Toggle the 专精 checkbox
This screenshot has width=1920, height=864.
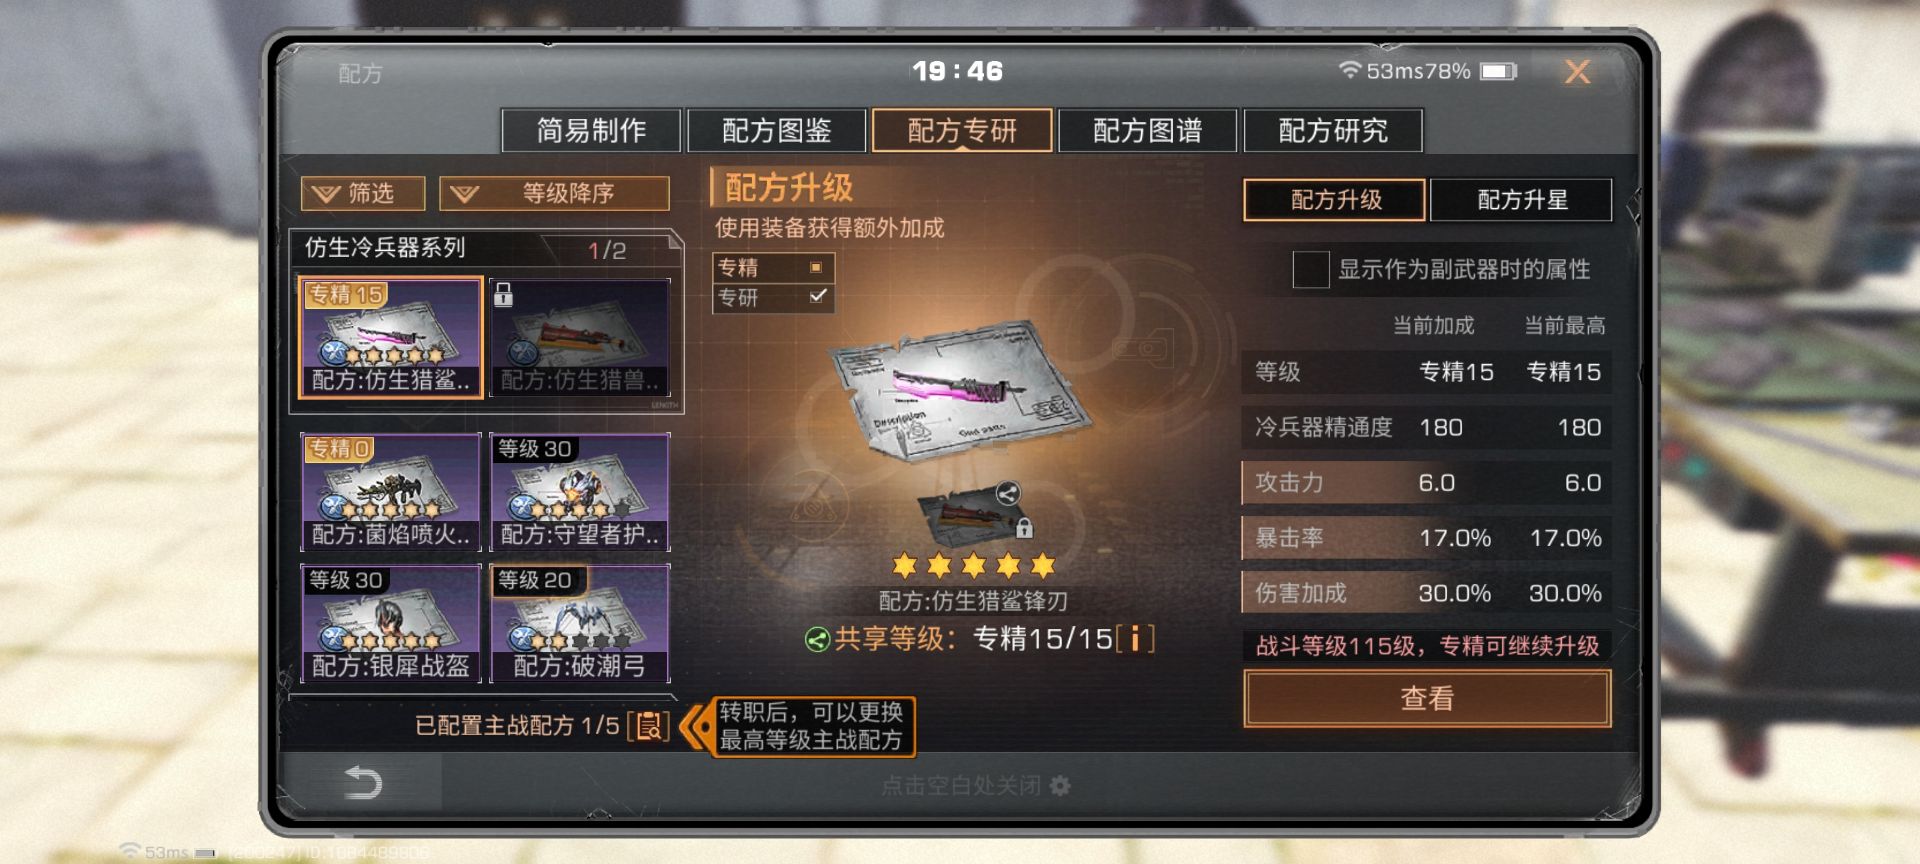coord(816,267)
